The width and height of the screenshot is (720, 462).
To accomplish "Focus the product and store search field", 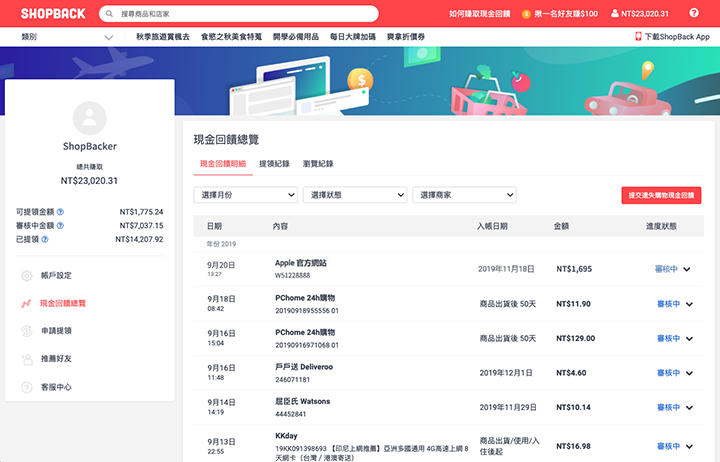I will pyautogui.click(x=239, y=14).
